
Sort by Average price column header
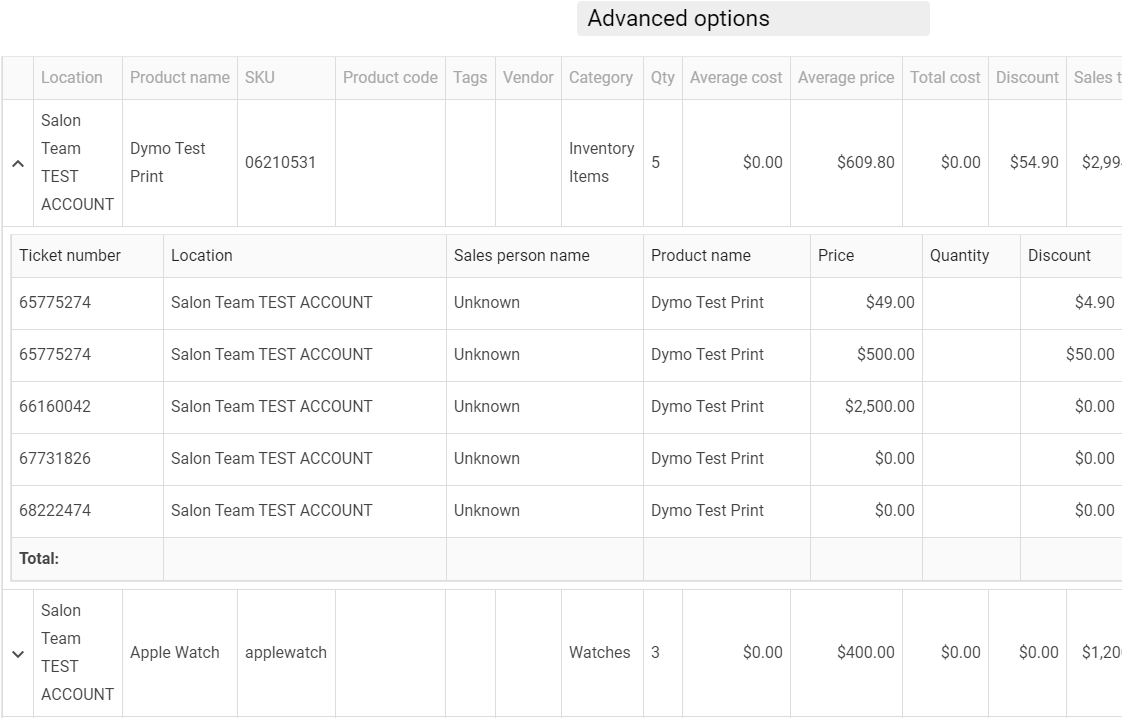coord(845,78)
